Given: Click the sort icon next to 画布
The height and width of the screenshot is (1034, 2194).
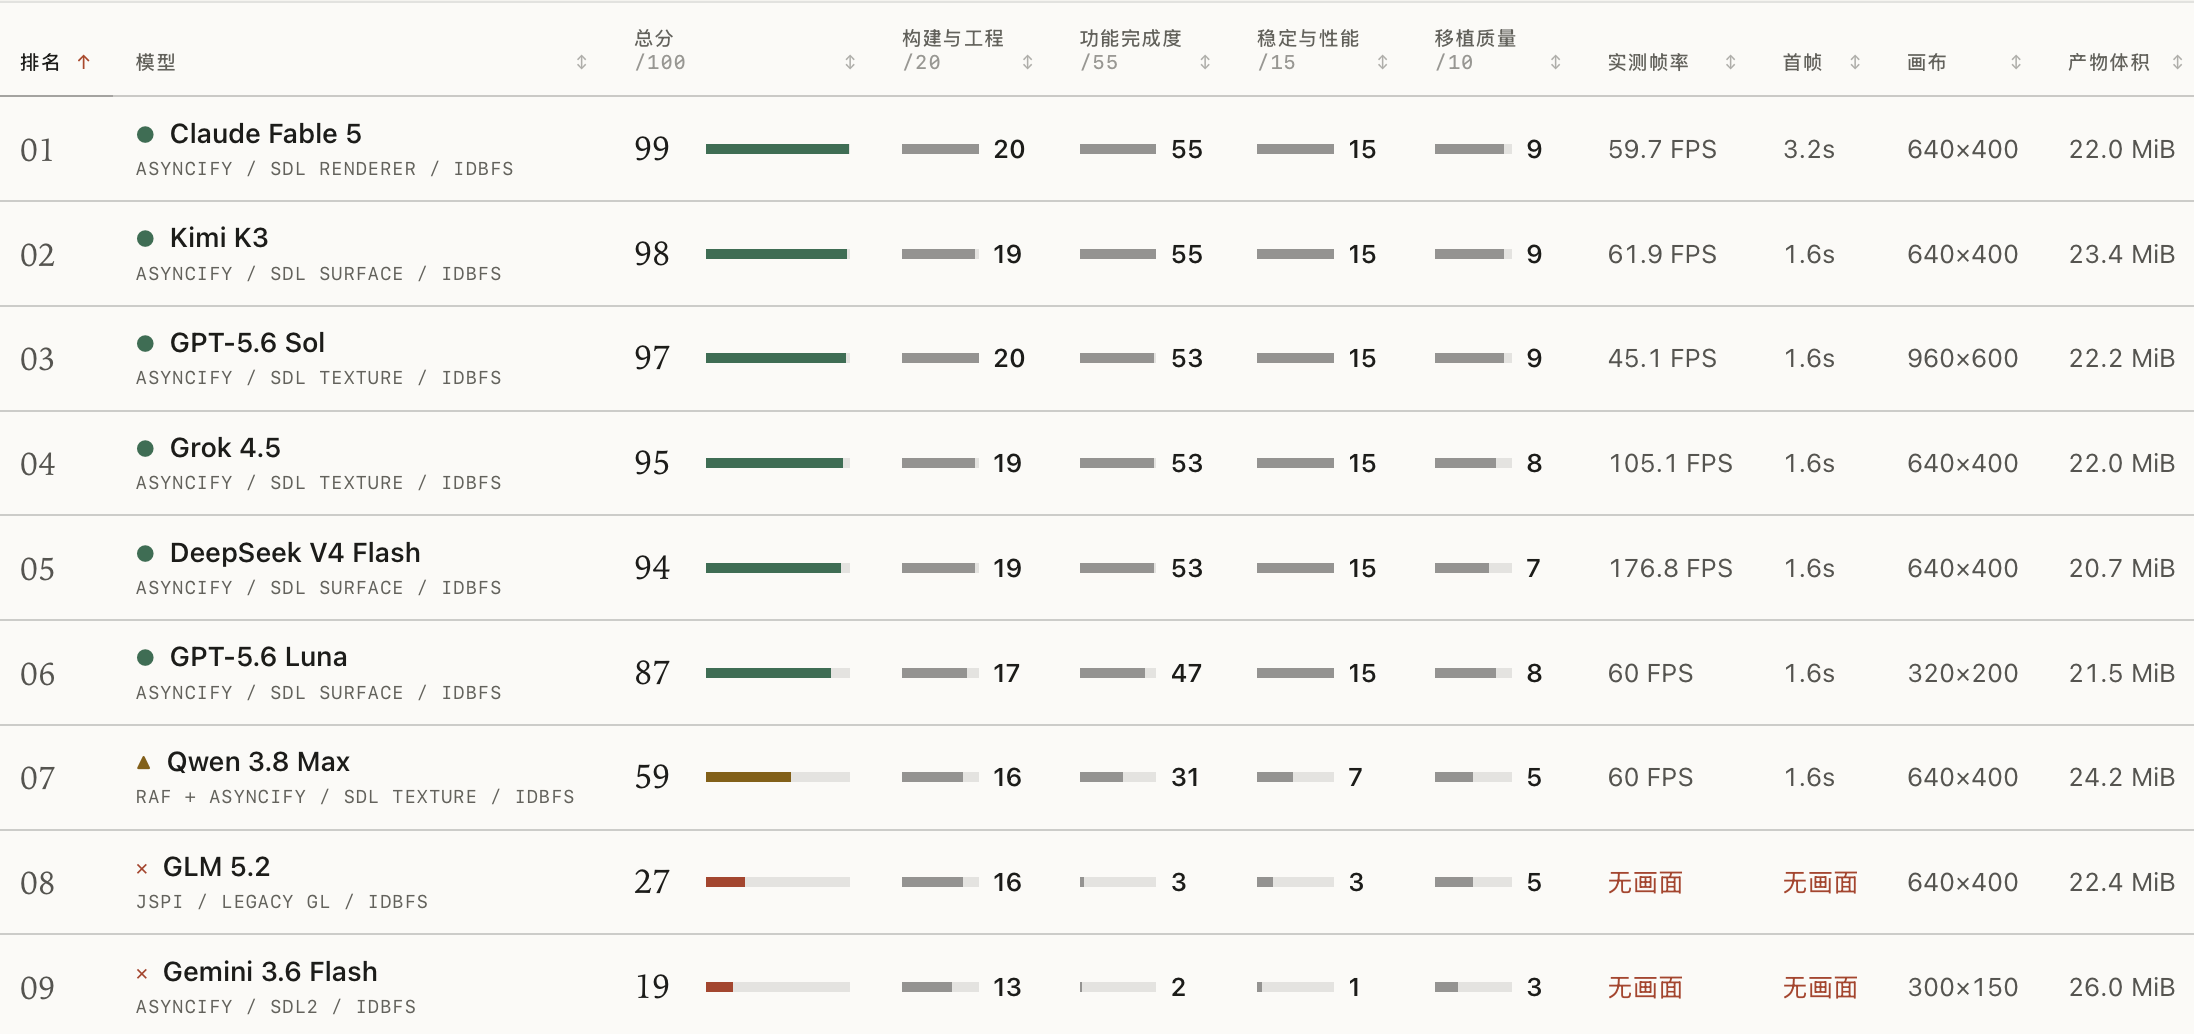Looking at the screenshot, I should [2016, 62].
